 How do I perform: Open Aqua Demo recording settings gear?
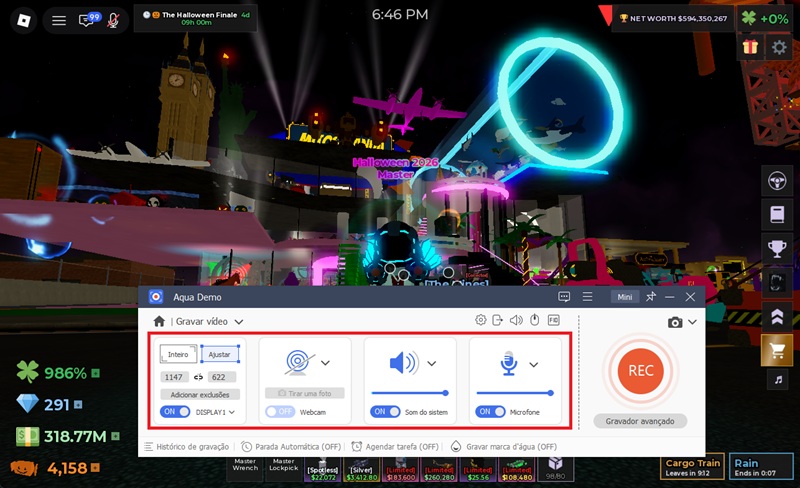pyautogui.click(x=480, y=320)
